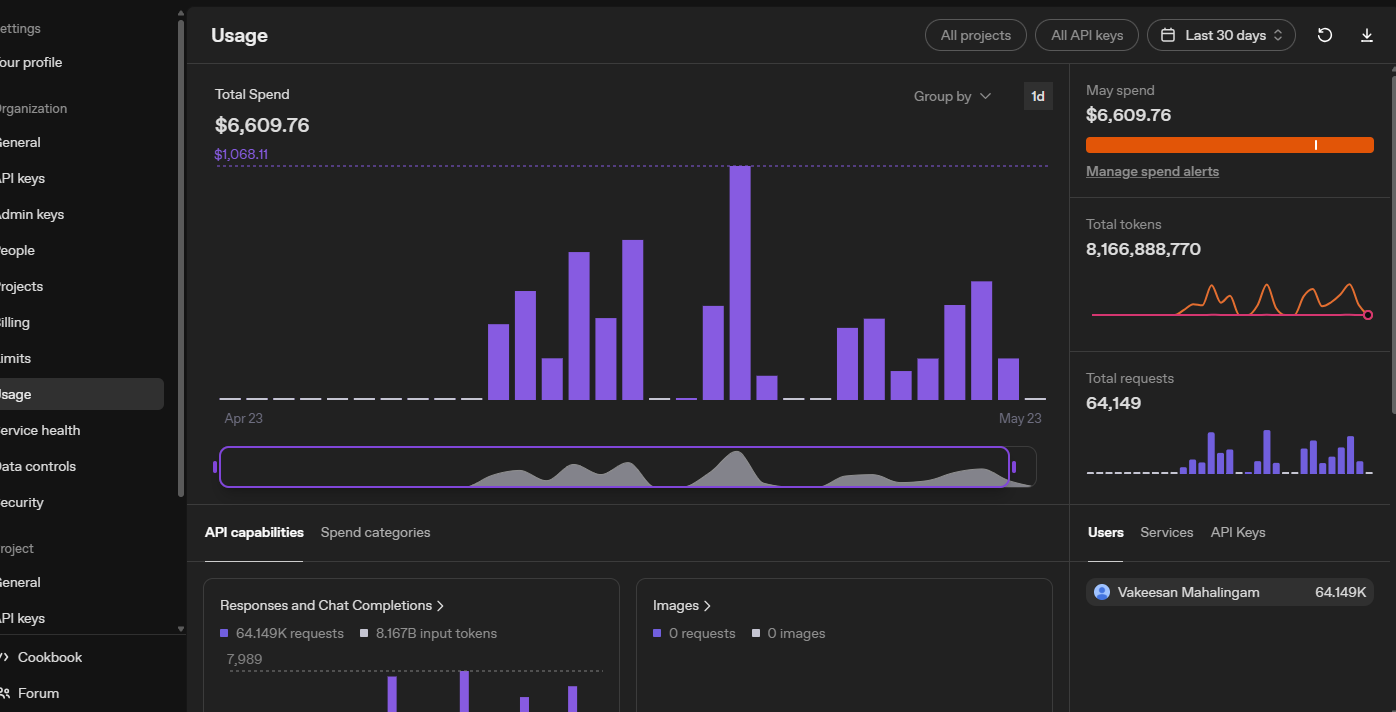Click the 64,149 total requests value
1396x712 pixels.
point(1113,403)
